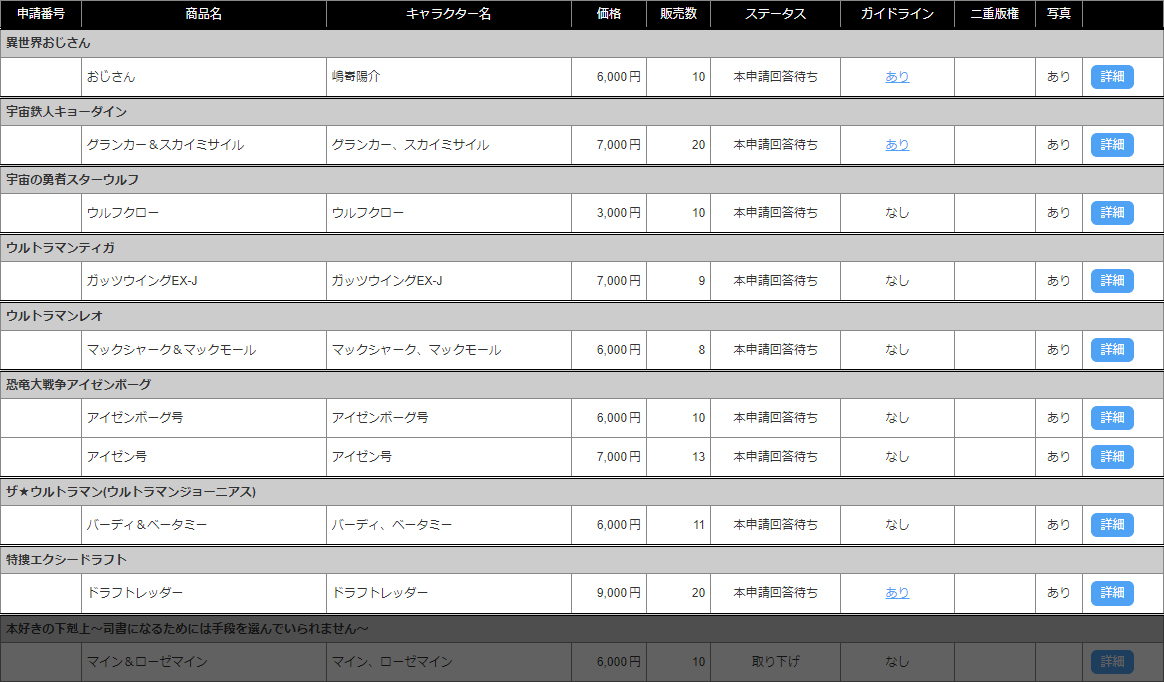
Task: Select the ウルトラマンレオ group heading
Action: [582, 316]
